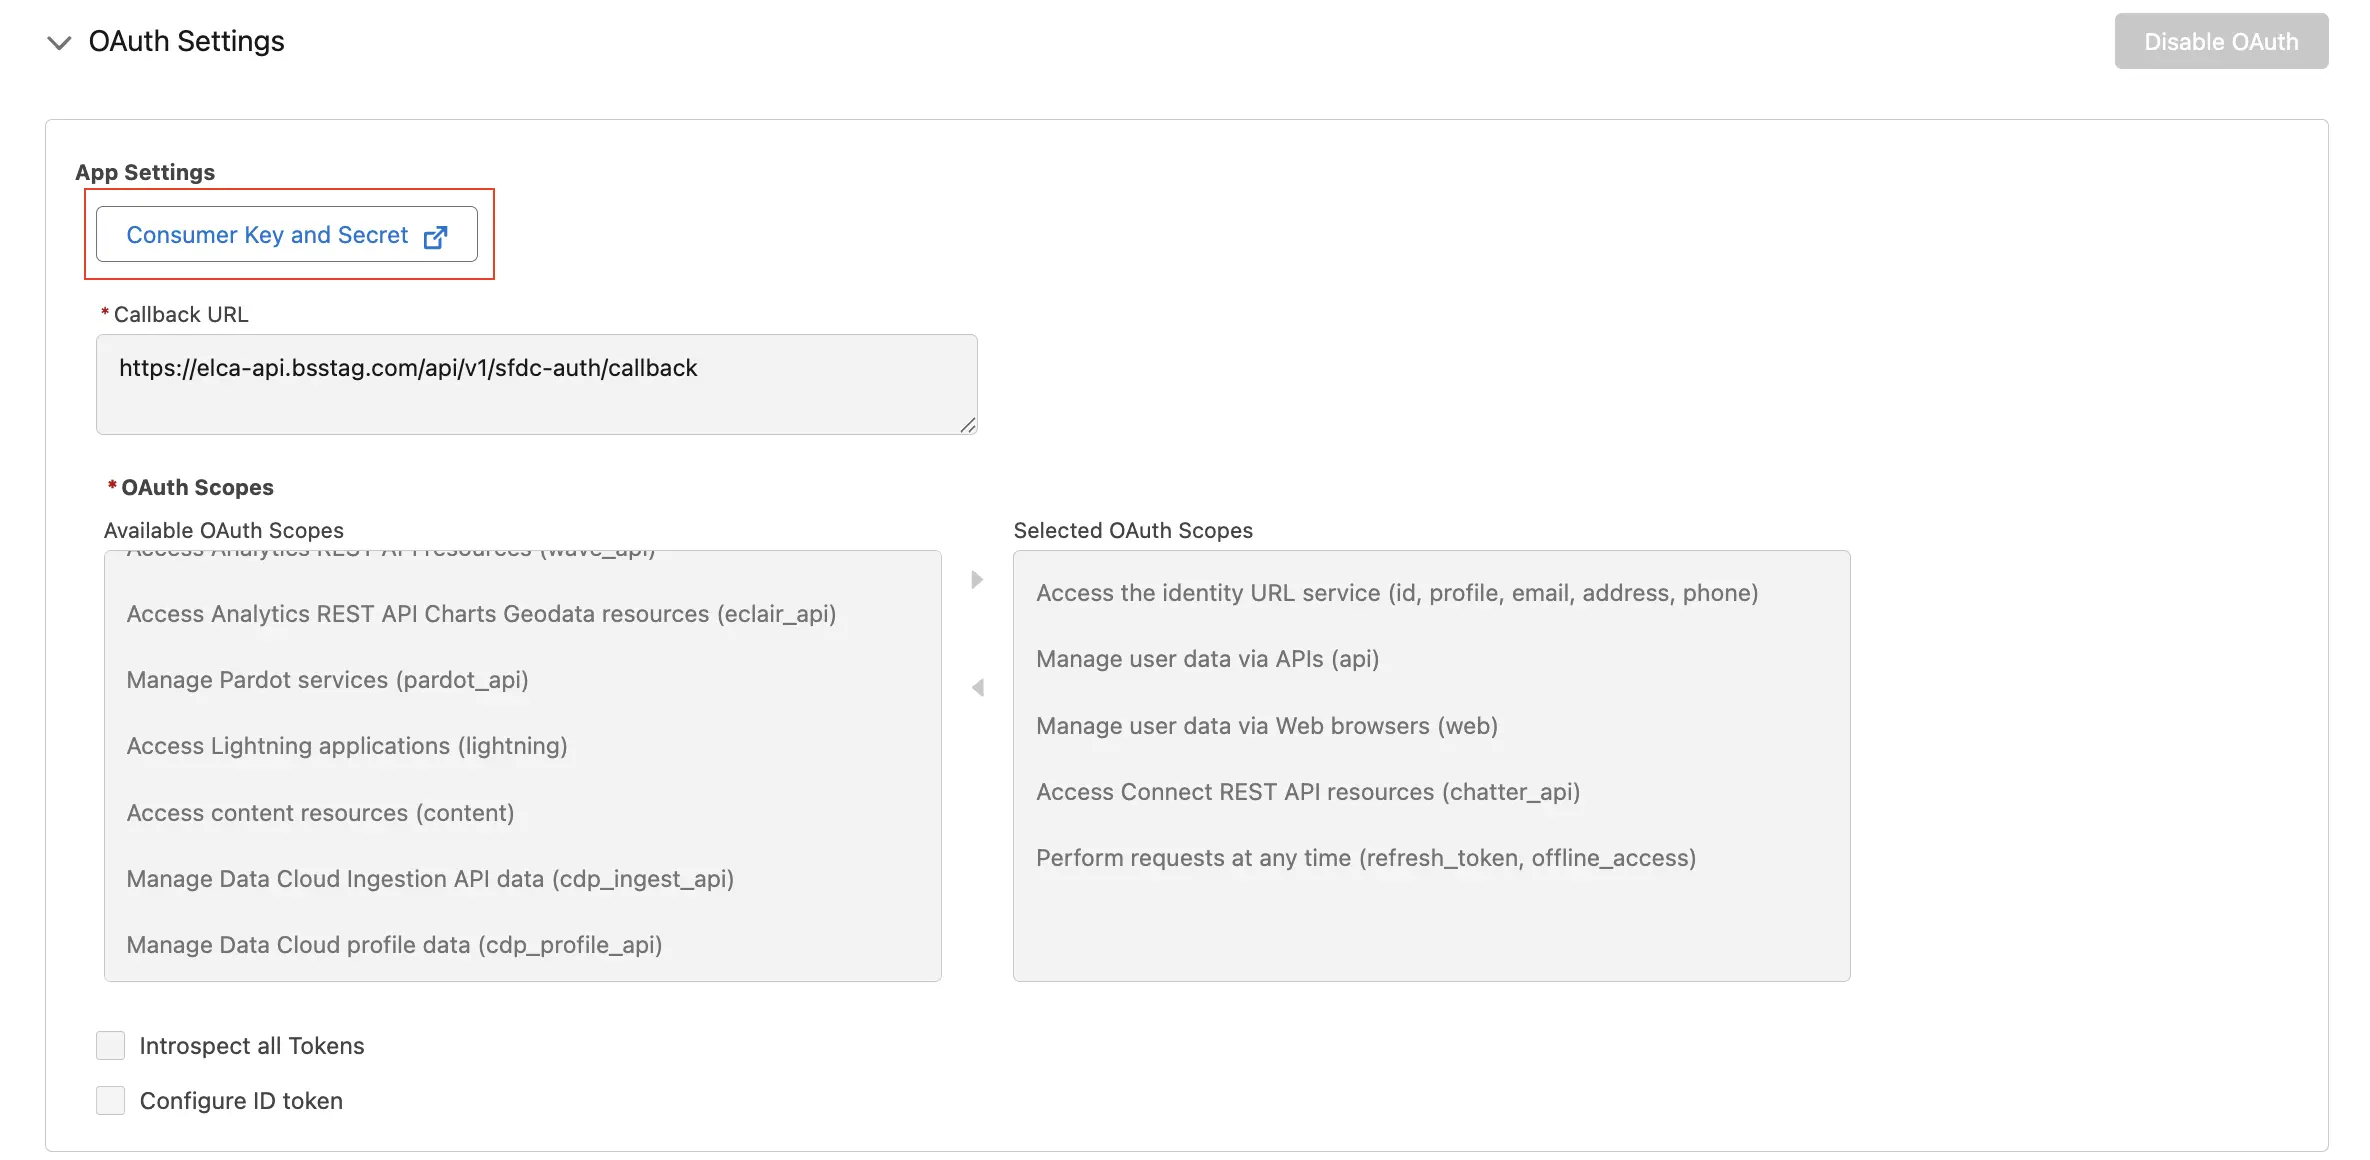This screenshot has height=1160, width=2370.
Task: Select the Manage user data via APIs scope
Action: coord(1207,659)
